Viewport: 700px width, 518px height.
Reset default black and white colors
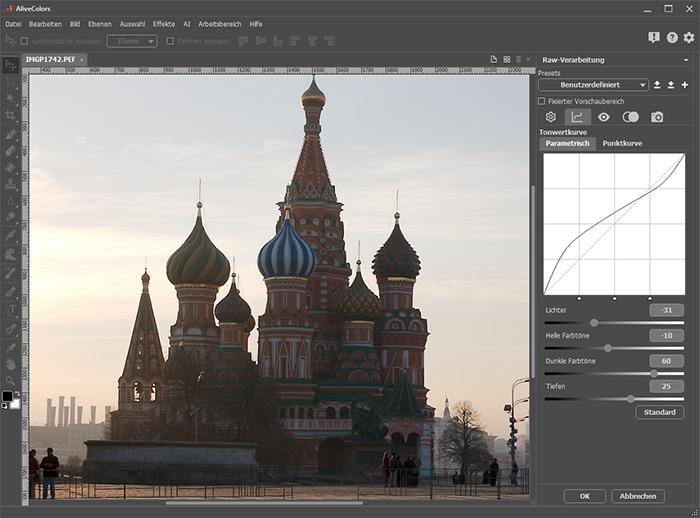coord(4,406)
